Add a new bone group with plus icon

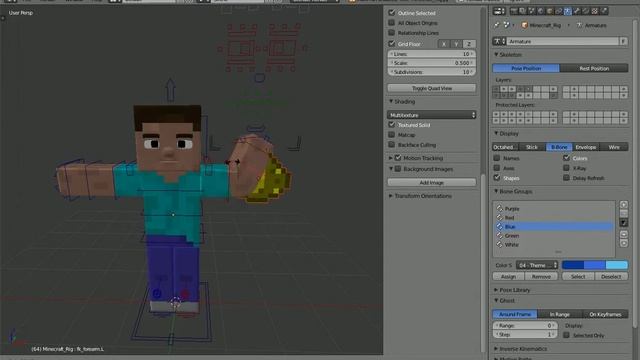point(623,204)
